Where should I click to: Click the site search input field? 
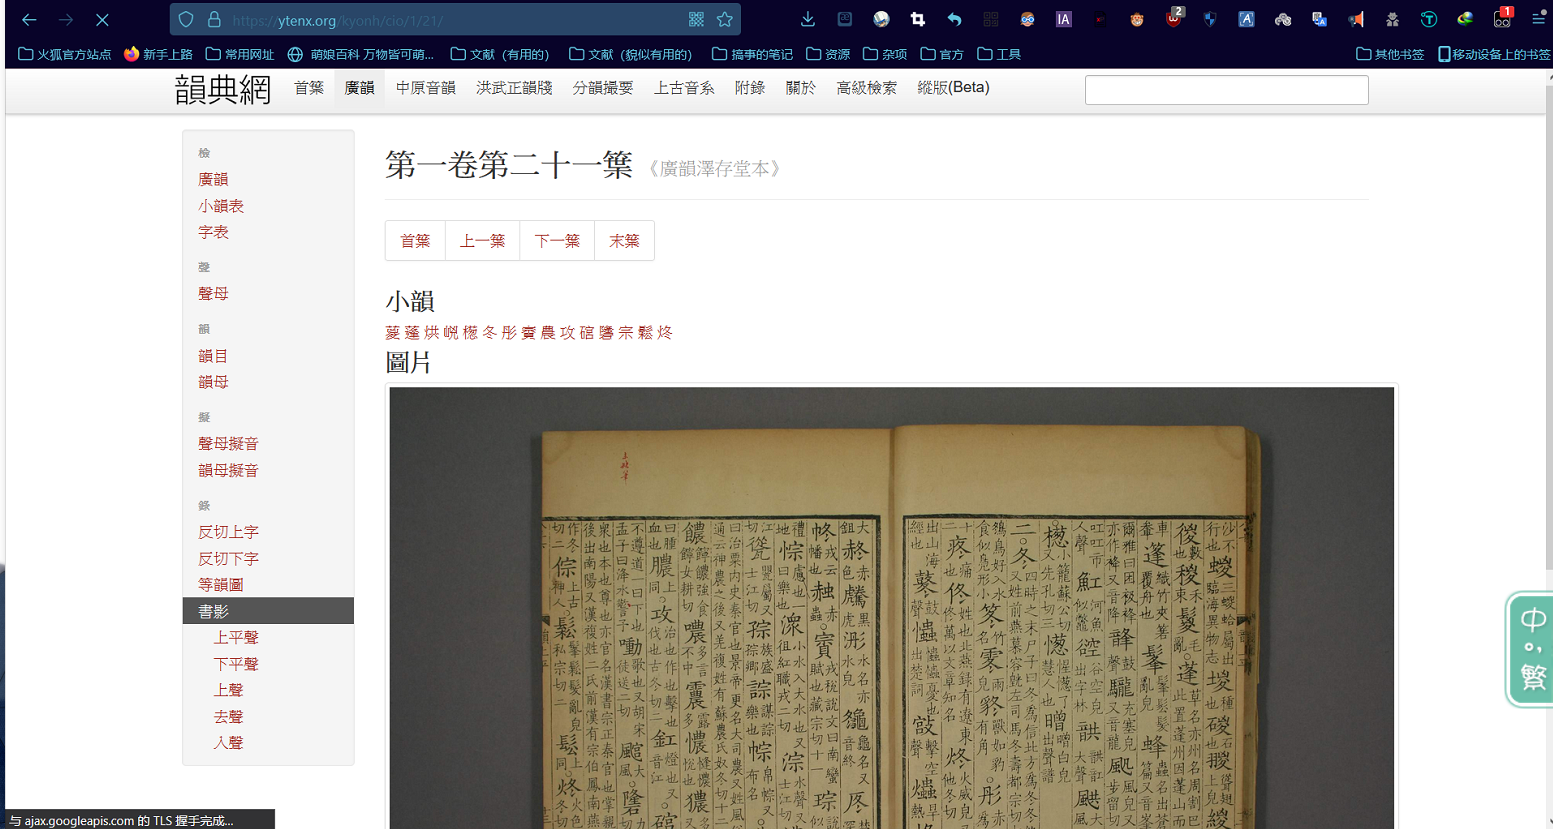[x=1226, y=90]
